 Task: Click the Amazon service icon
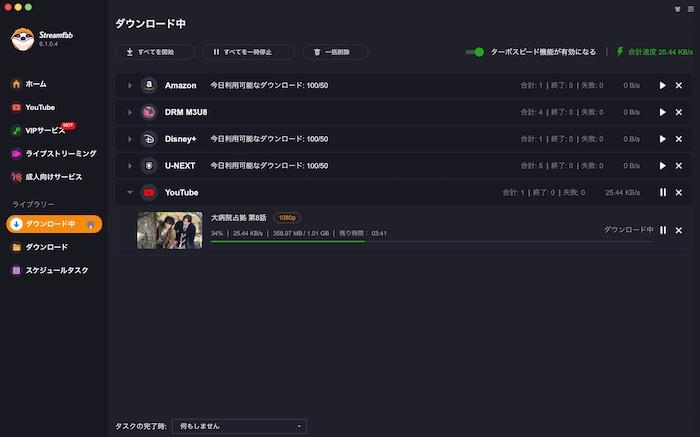(x=149, y=85)
